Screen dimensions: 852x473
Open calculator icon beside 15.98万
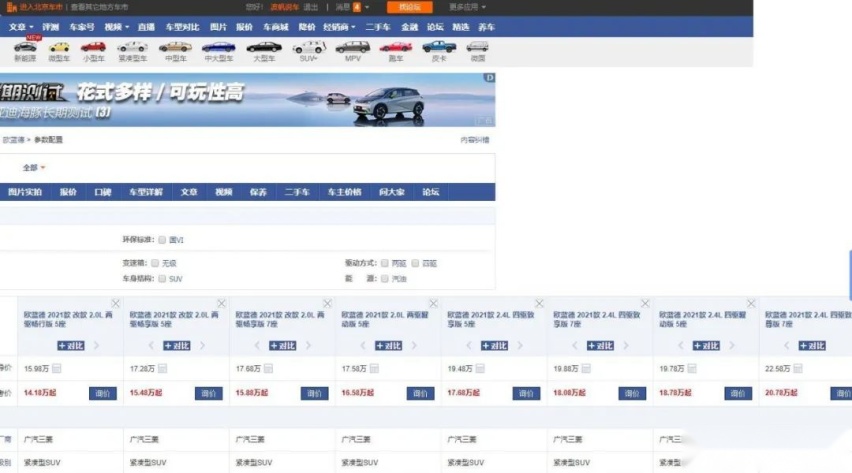(x=57, y=369)
